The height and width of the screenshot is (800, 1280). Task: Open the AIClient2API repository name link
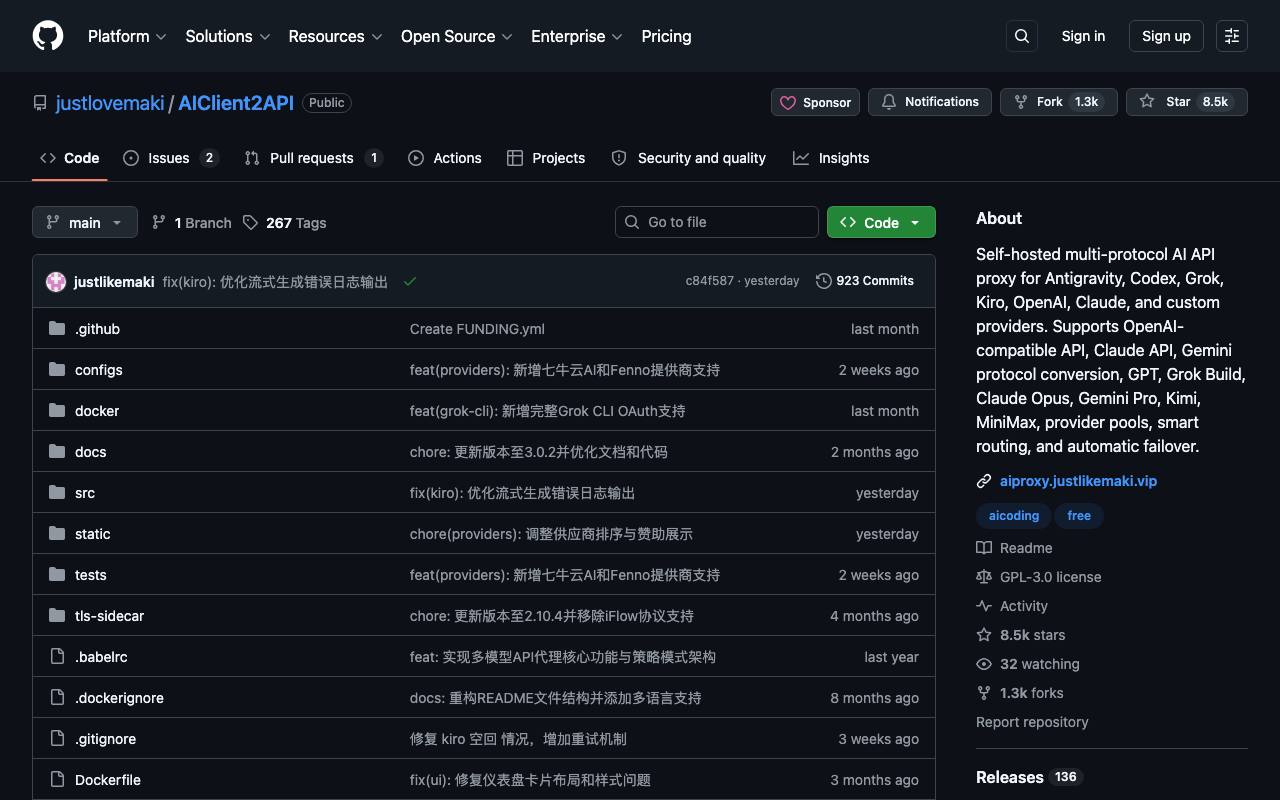(236, 103)
